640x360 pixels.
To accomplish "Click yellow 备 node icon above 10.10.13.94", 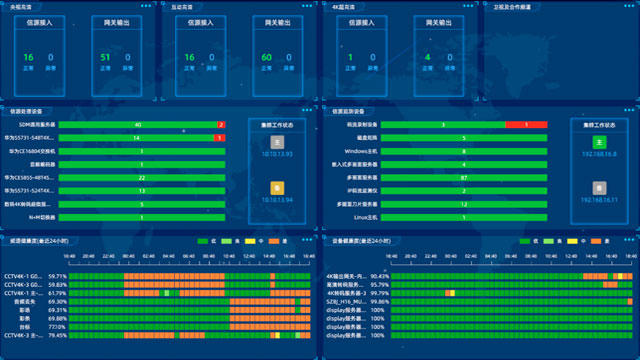I will point(277,188).
